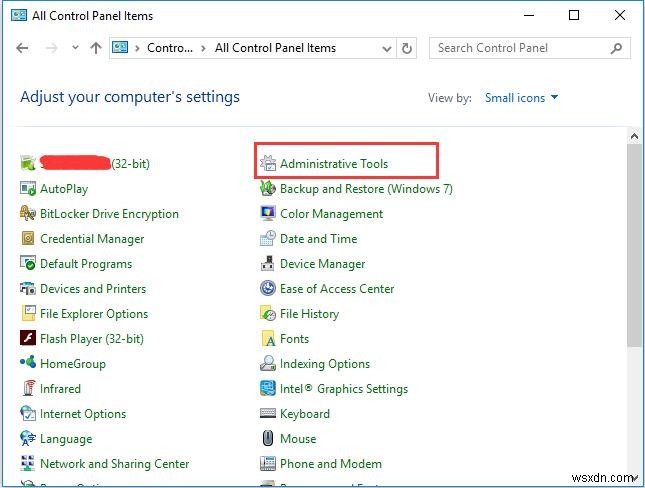Open the Fonts folder icon
The width and height of the screenshot is (645, 488).
click(268, 339)
